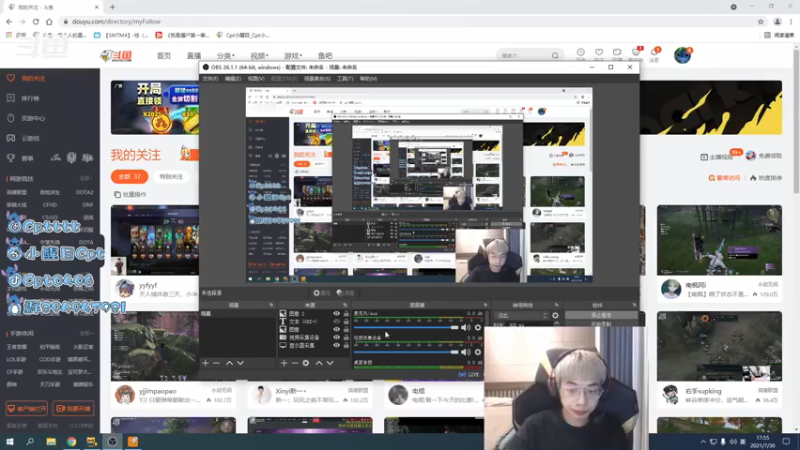Screen dimensions: 800x450
Task: Expand 全部 next to 手游休闲 in sidebar
Action: click(86, 333)
